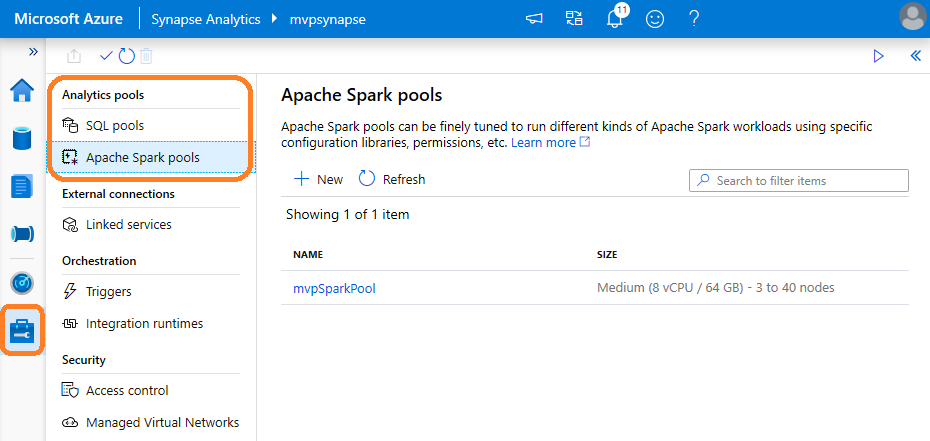The image size is (930, 441).
Task: Refresh the Apache Spark pools list
Action: click(x=392, y=179)
